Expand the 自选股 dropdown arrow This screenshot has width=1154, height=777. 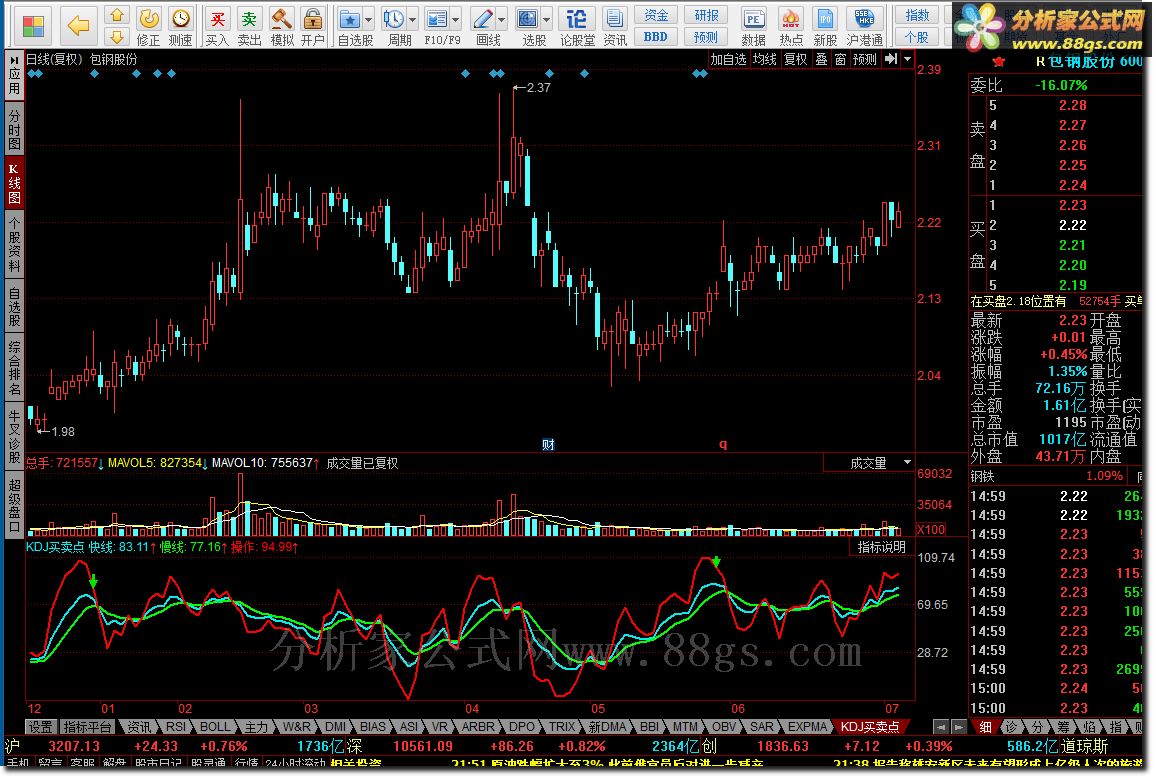pos(368,19)
